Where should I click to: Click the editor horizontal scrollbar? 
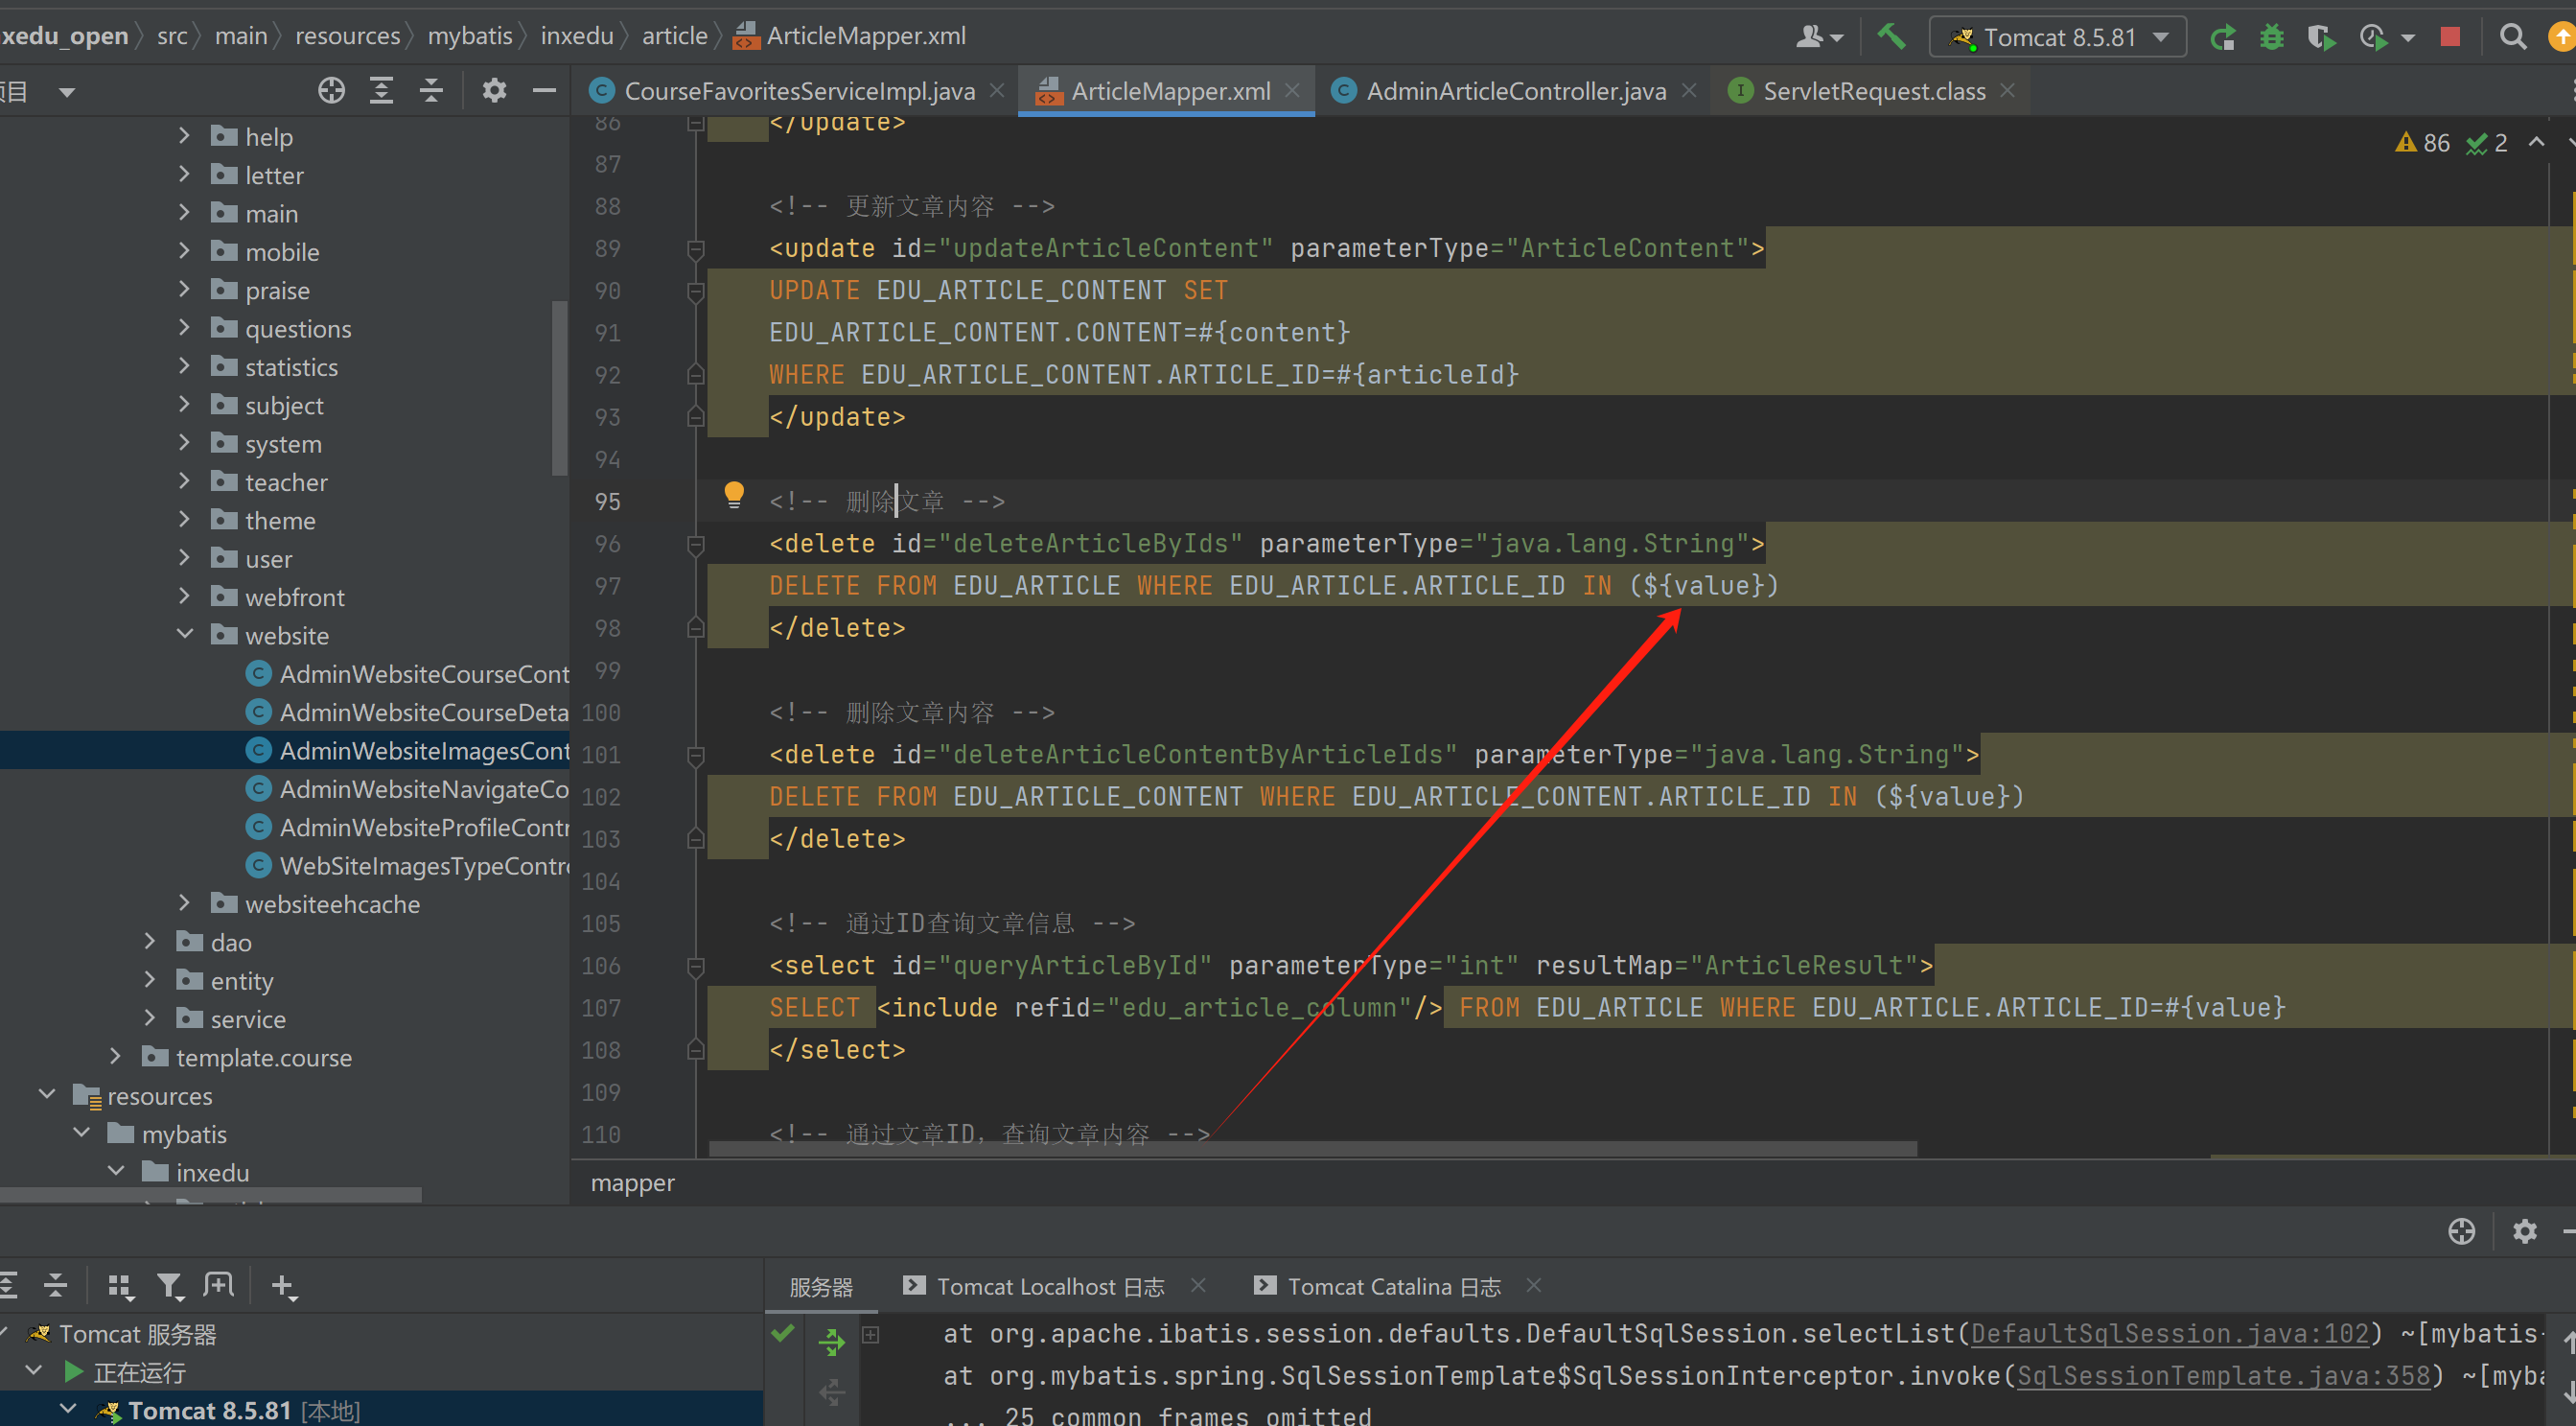(x=1313, y=1149)
